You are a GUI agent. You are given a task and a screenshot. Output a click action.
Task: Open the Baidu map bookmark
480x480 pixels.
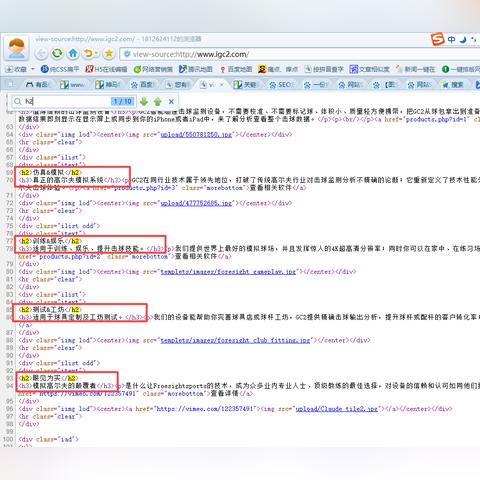click(x=236, y=69)
